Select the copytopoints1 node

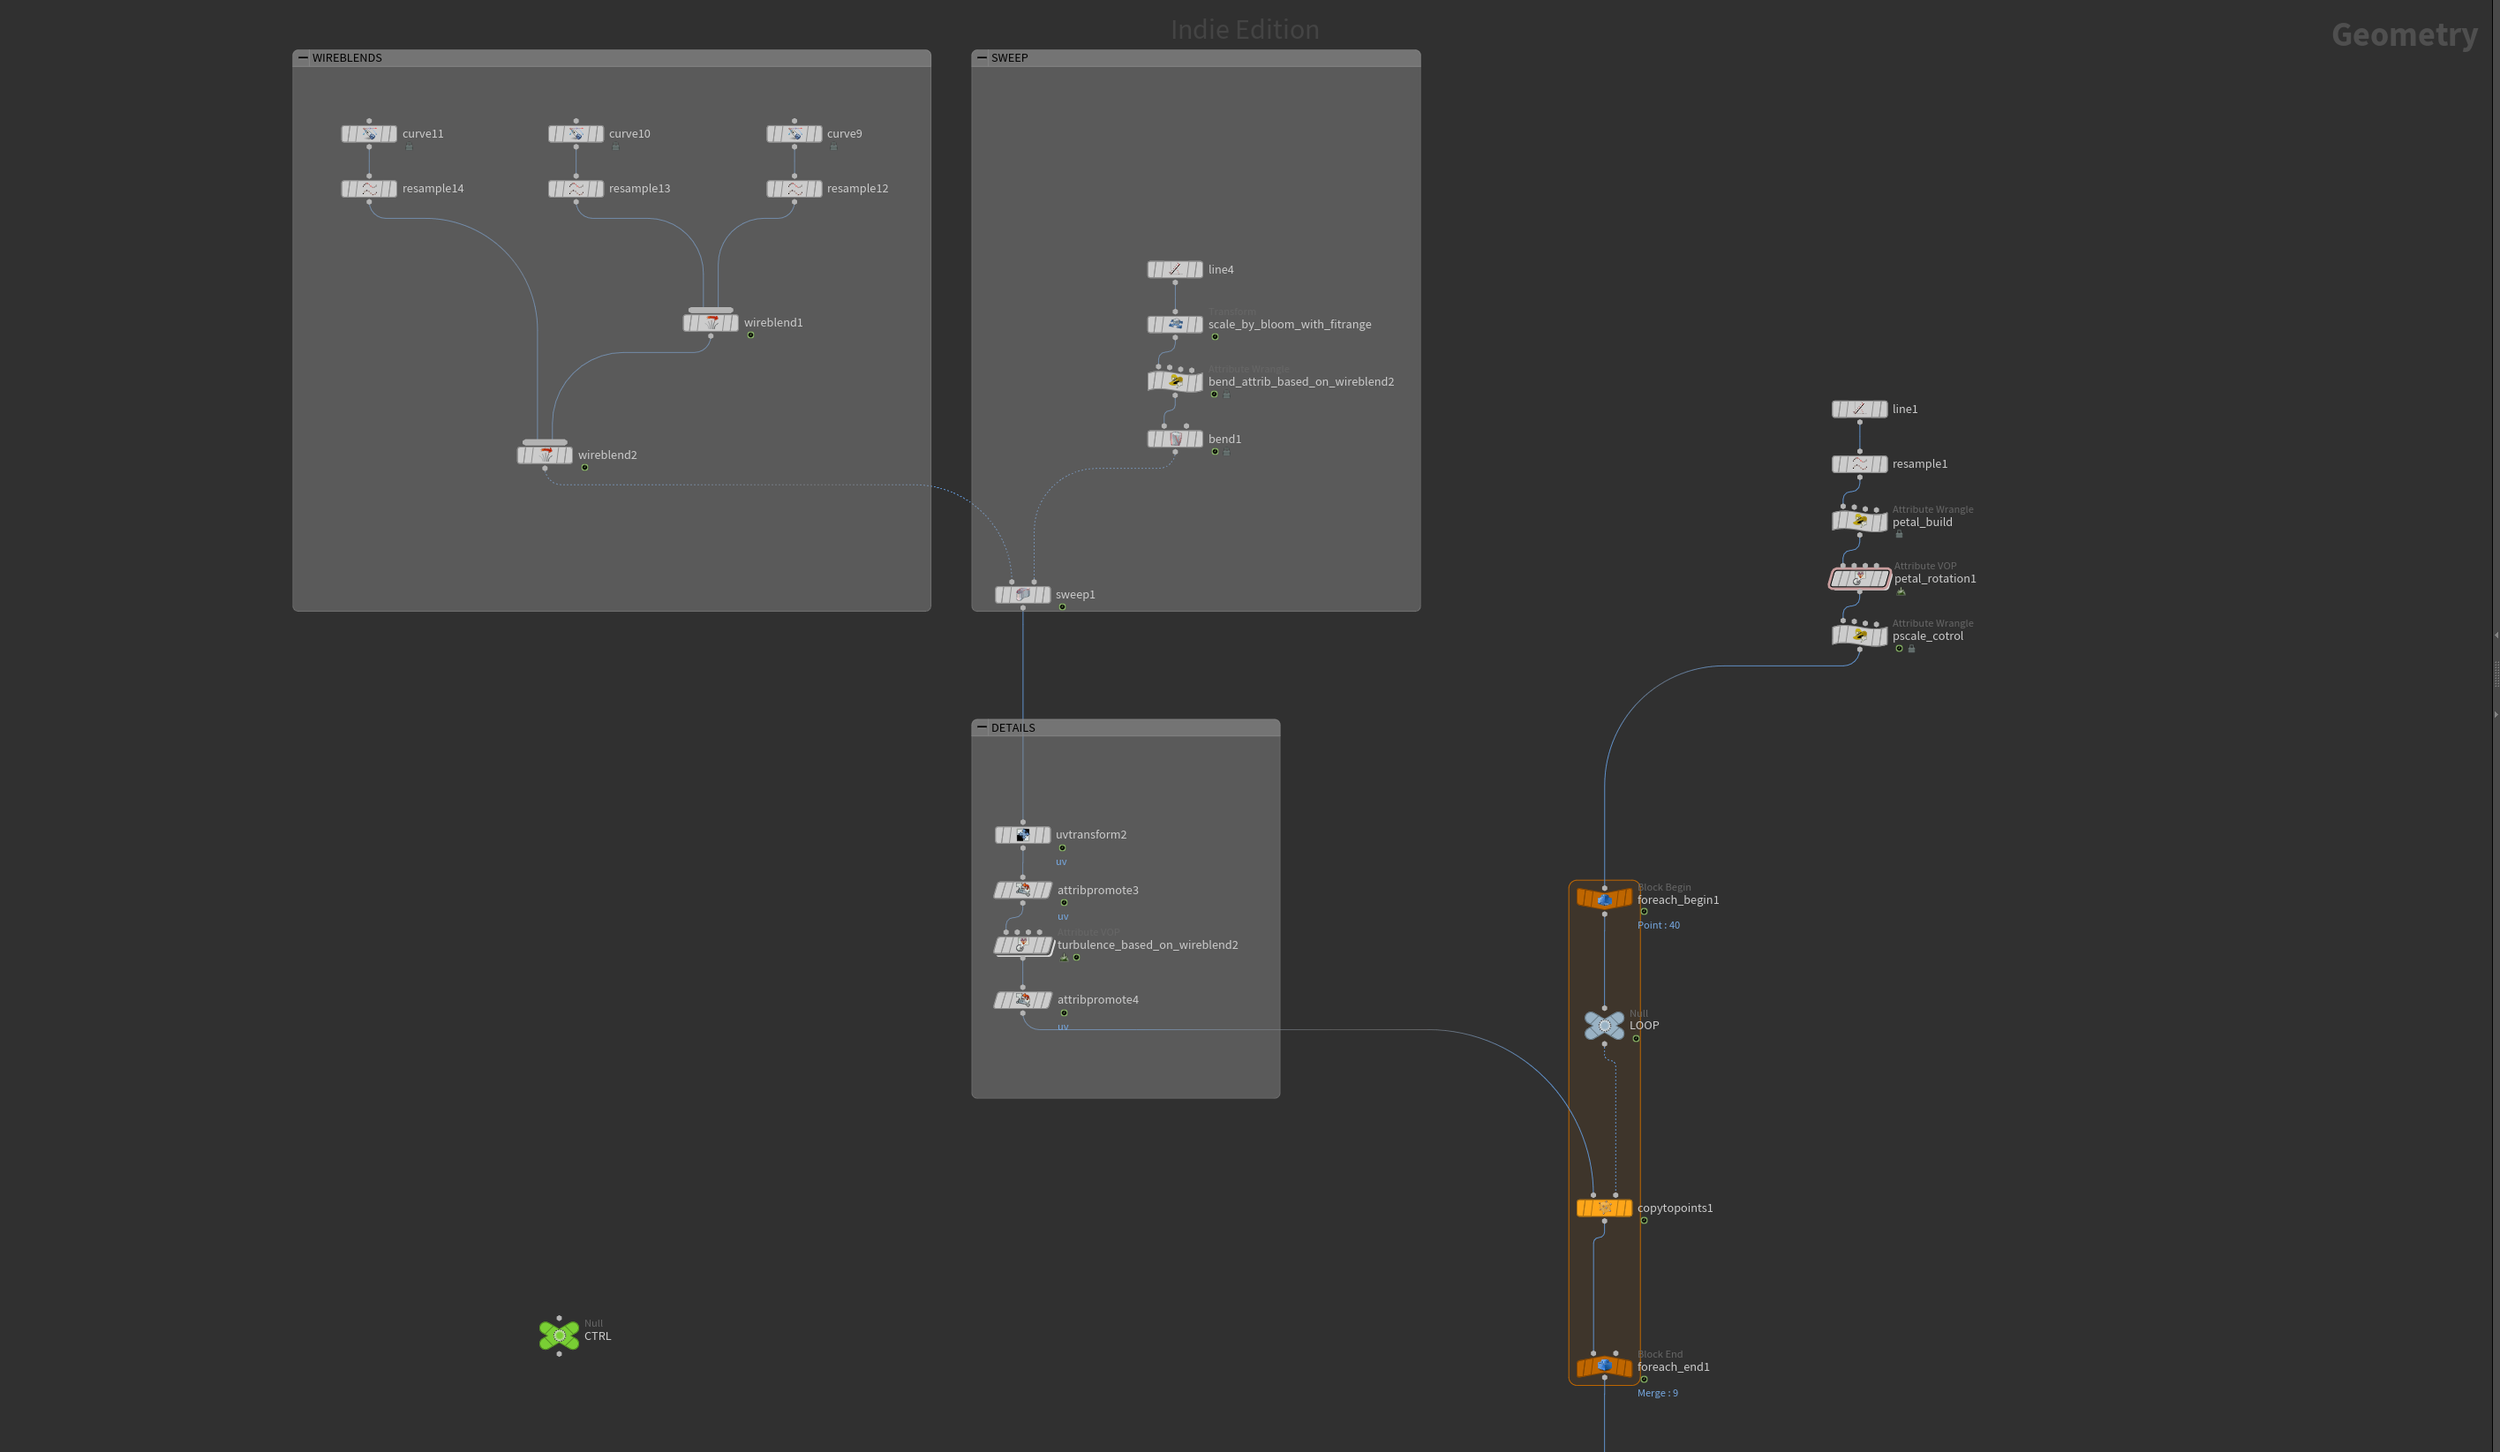1604,1208
